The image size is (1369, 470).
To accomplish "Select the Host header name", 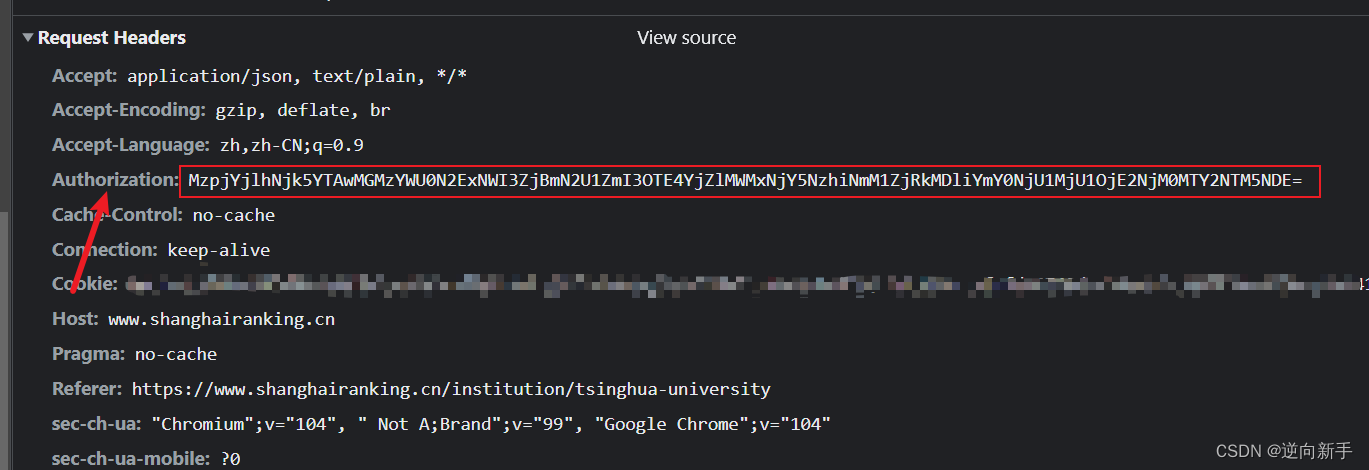I will pos(76,319).
